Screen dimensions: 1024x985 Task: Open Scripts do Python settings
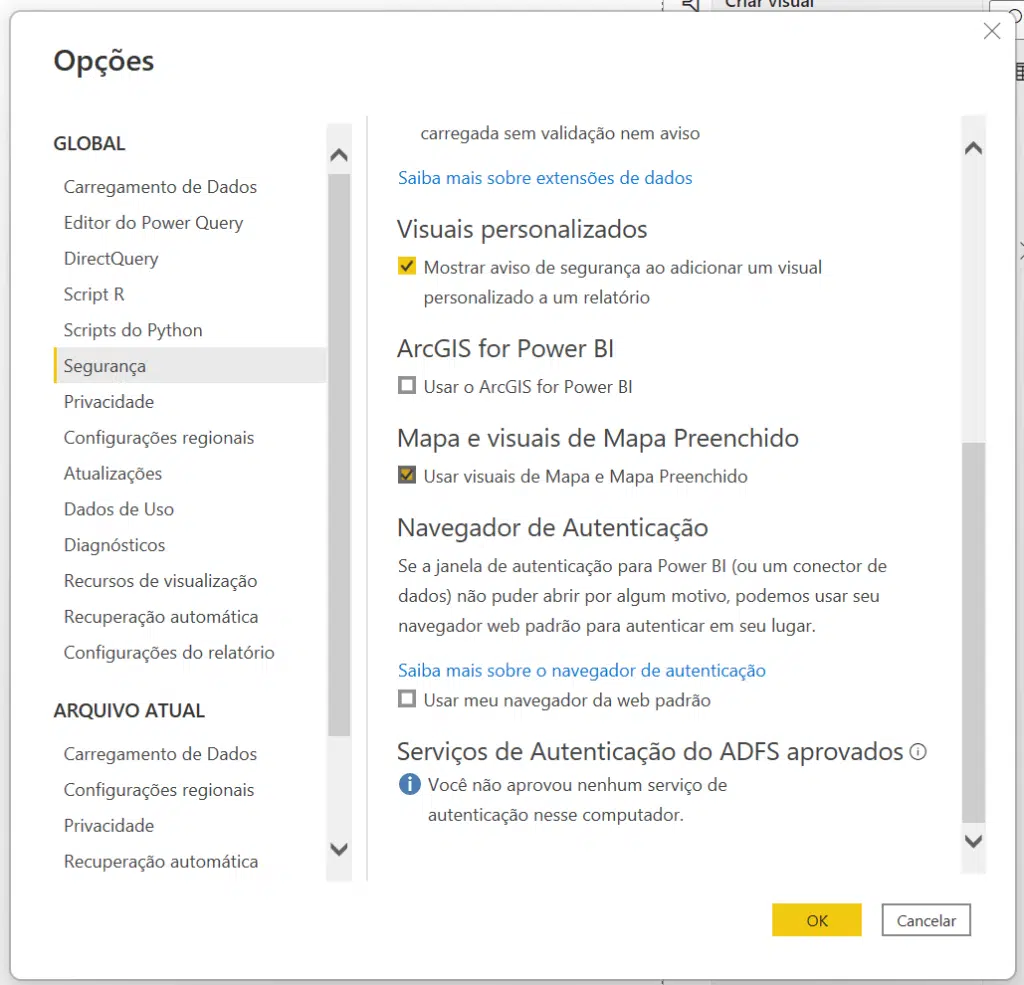coord(133,329)
